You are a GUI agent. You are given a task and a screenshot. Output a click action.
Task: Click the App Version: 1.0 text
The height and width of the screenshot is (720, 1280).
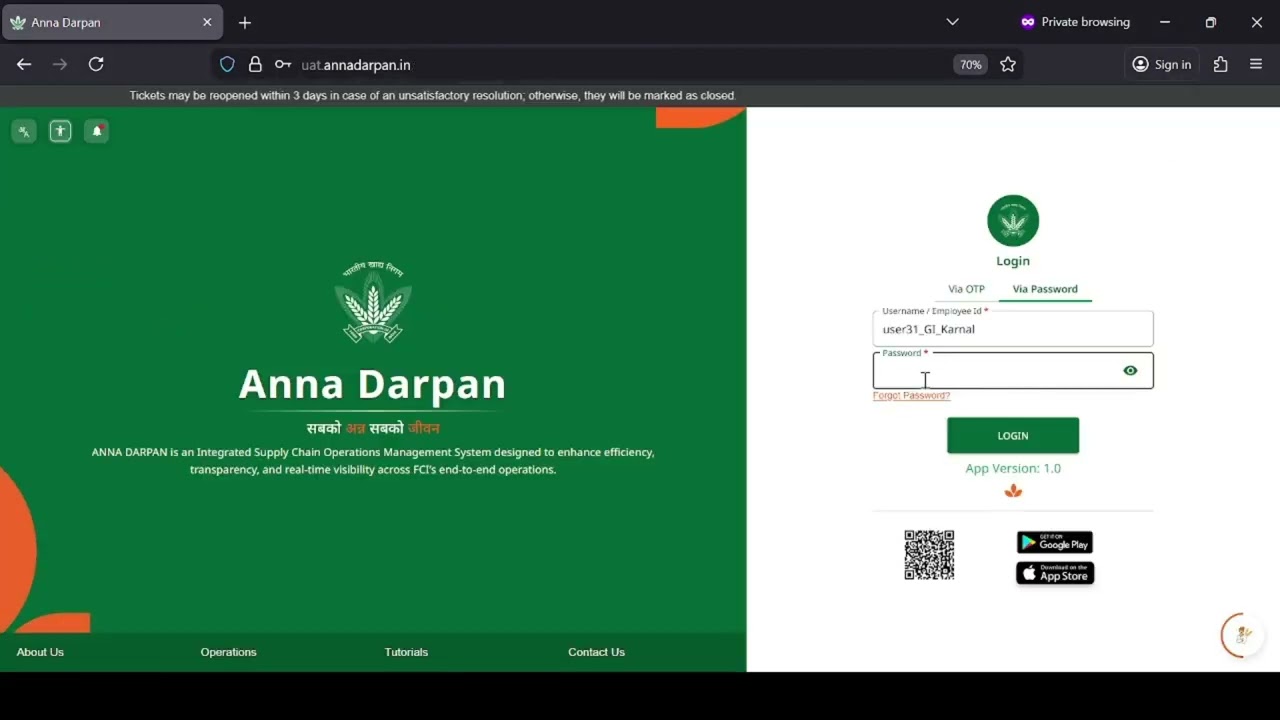(1013, 469)
